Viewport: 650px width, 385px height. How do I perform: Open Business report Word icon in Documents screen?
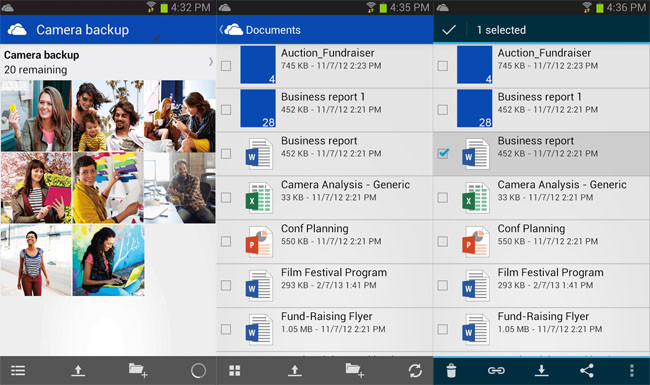[259, 154]
